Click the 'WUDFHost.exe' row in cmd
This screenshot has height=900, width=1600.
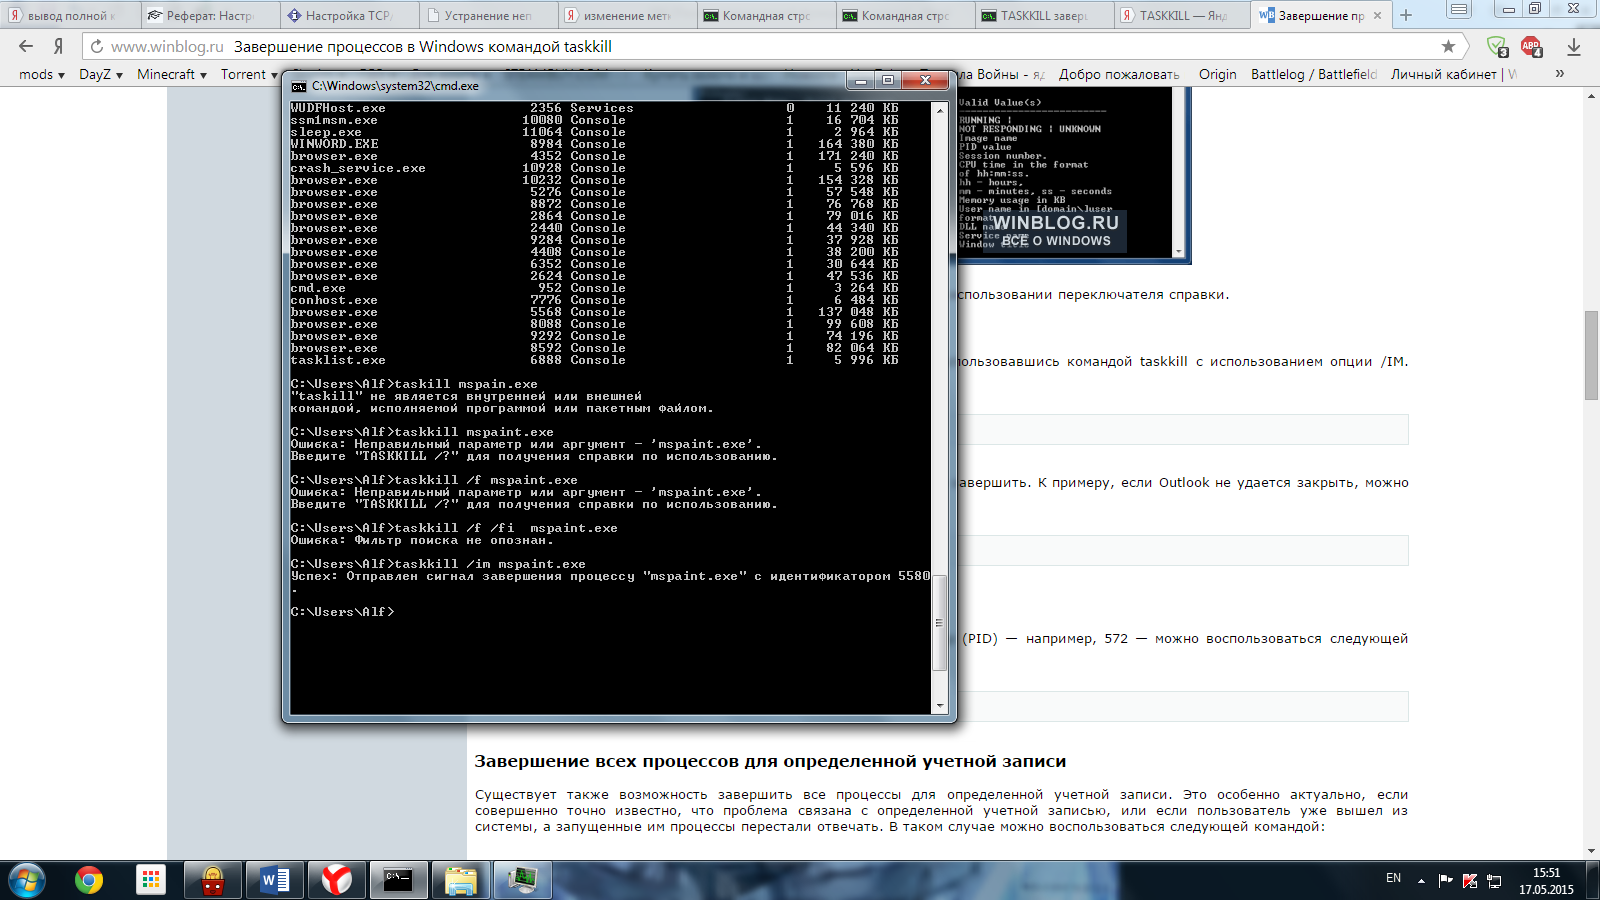click(x=595, y=108)
